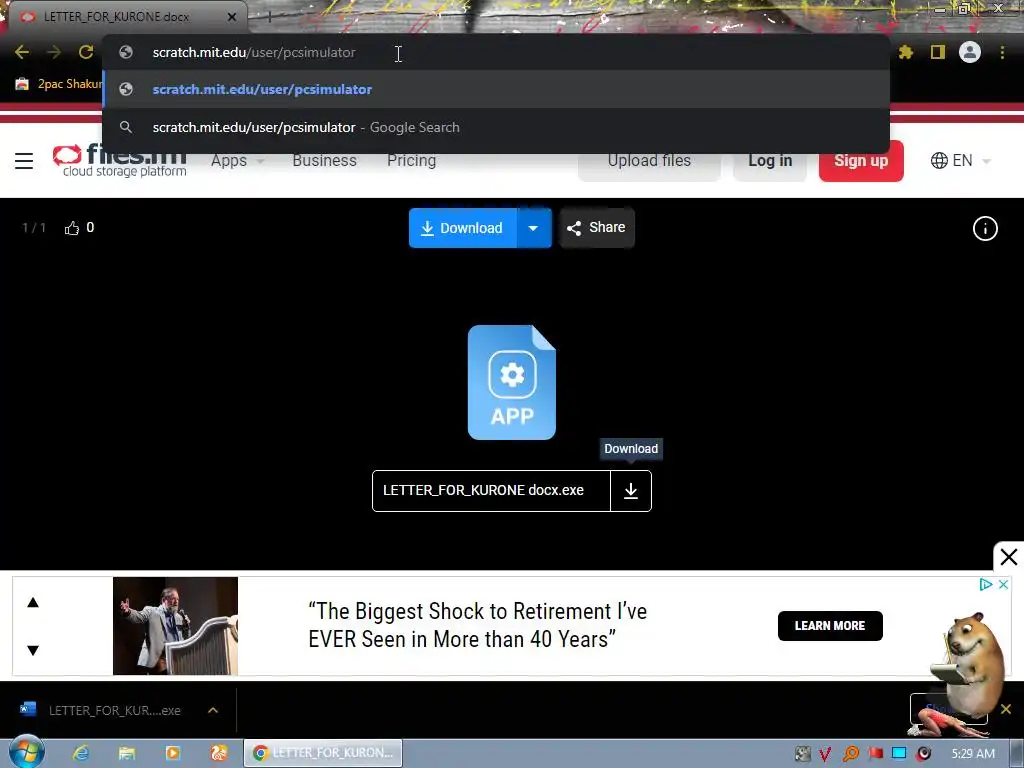Click the Upload files button

(x=649, y=161)
